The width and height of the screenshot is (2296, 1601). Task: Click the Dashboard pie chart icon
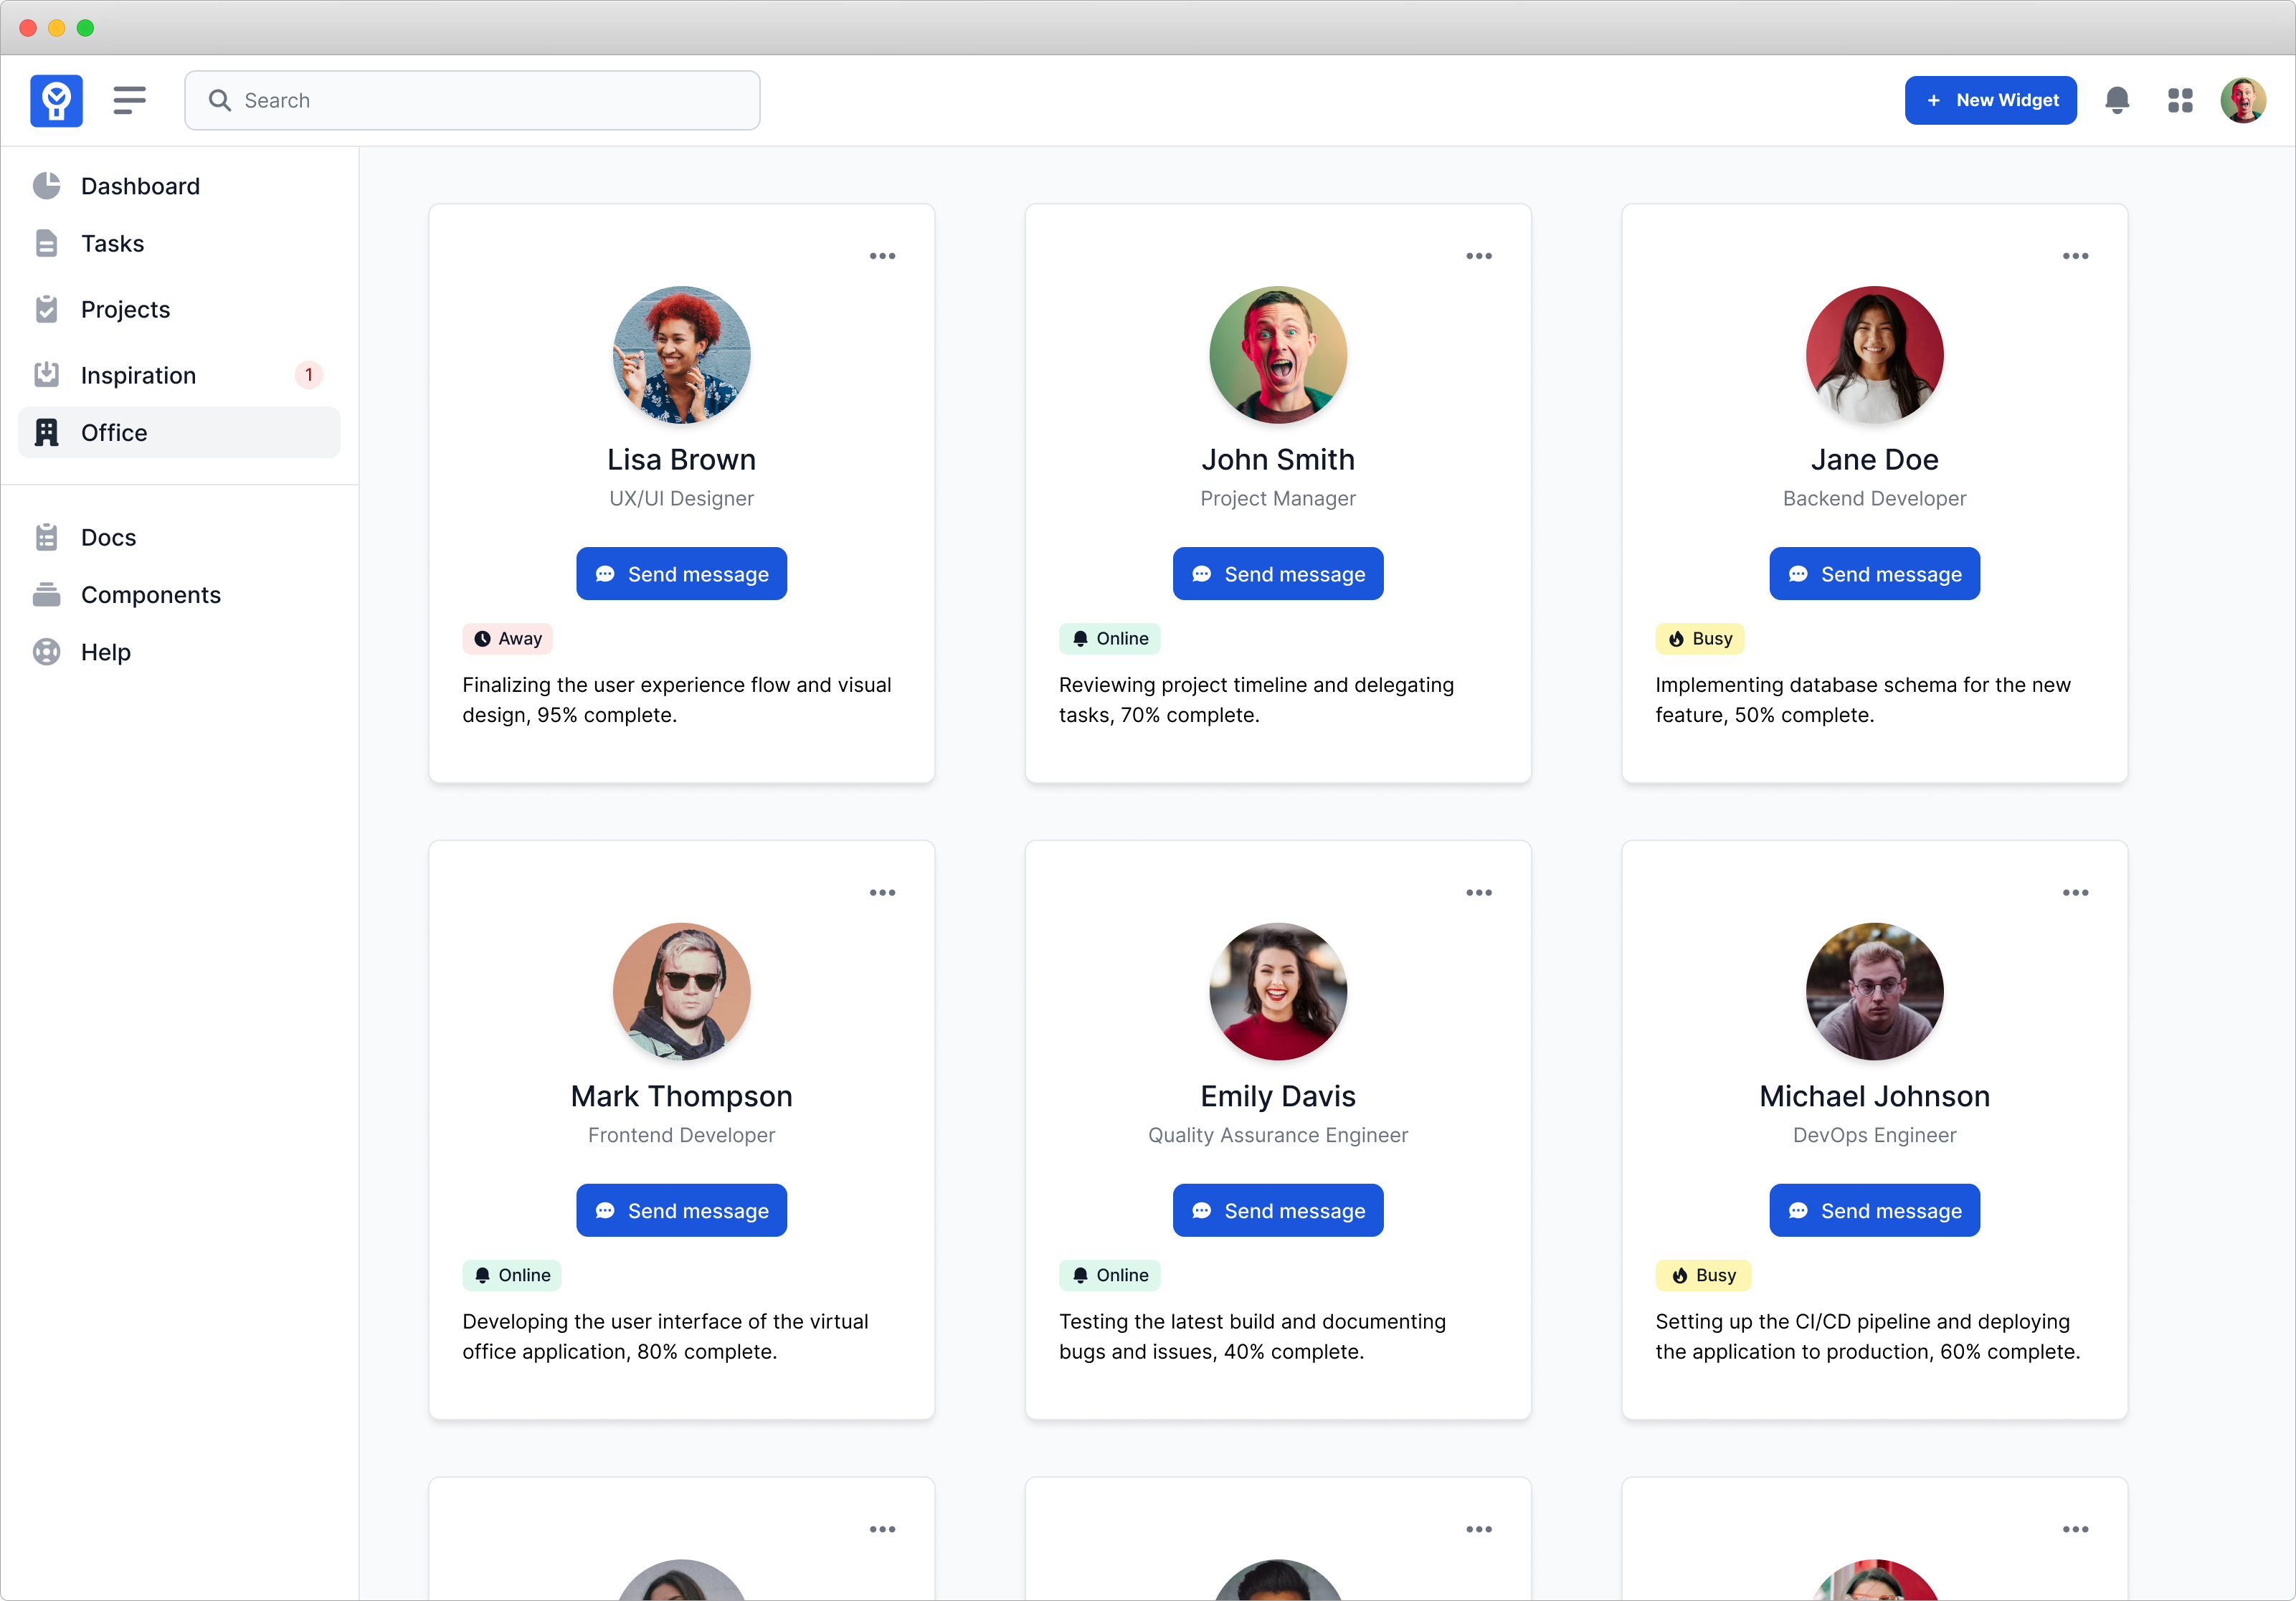coord(46,186)
